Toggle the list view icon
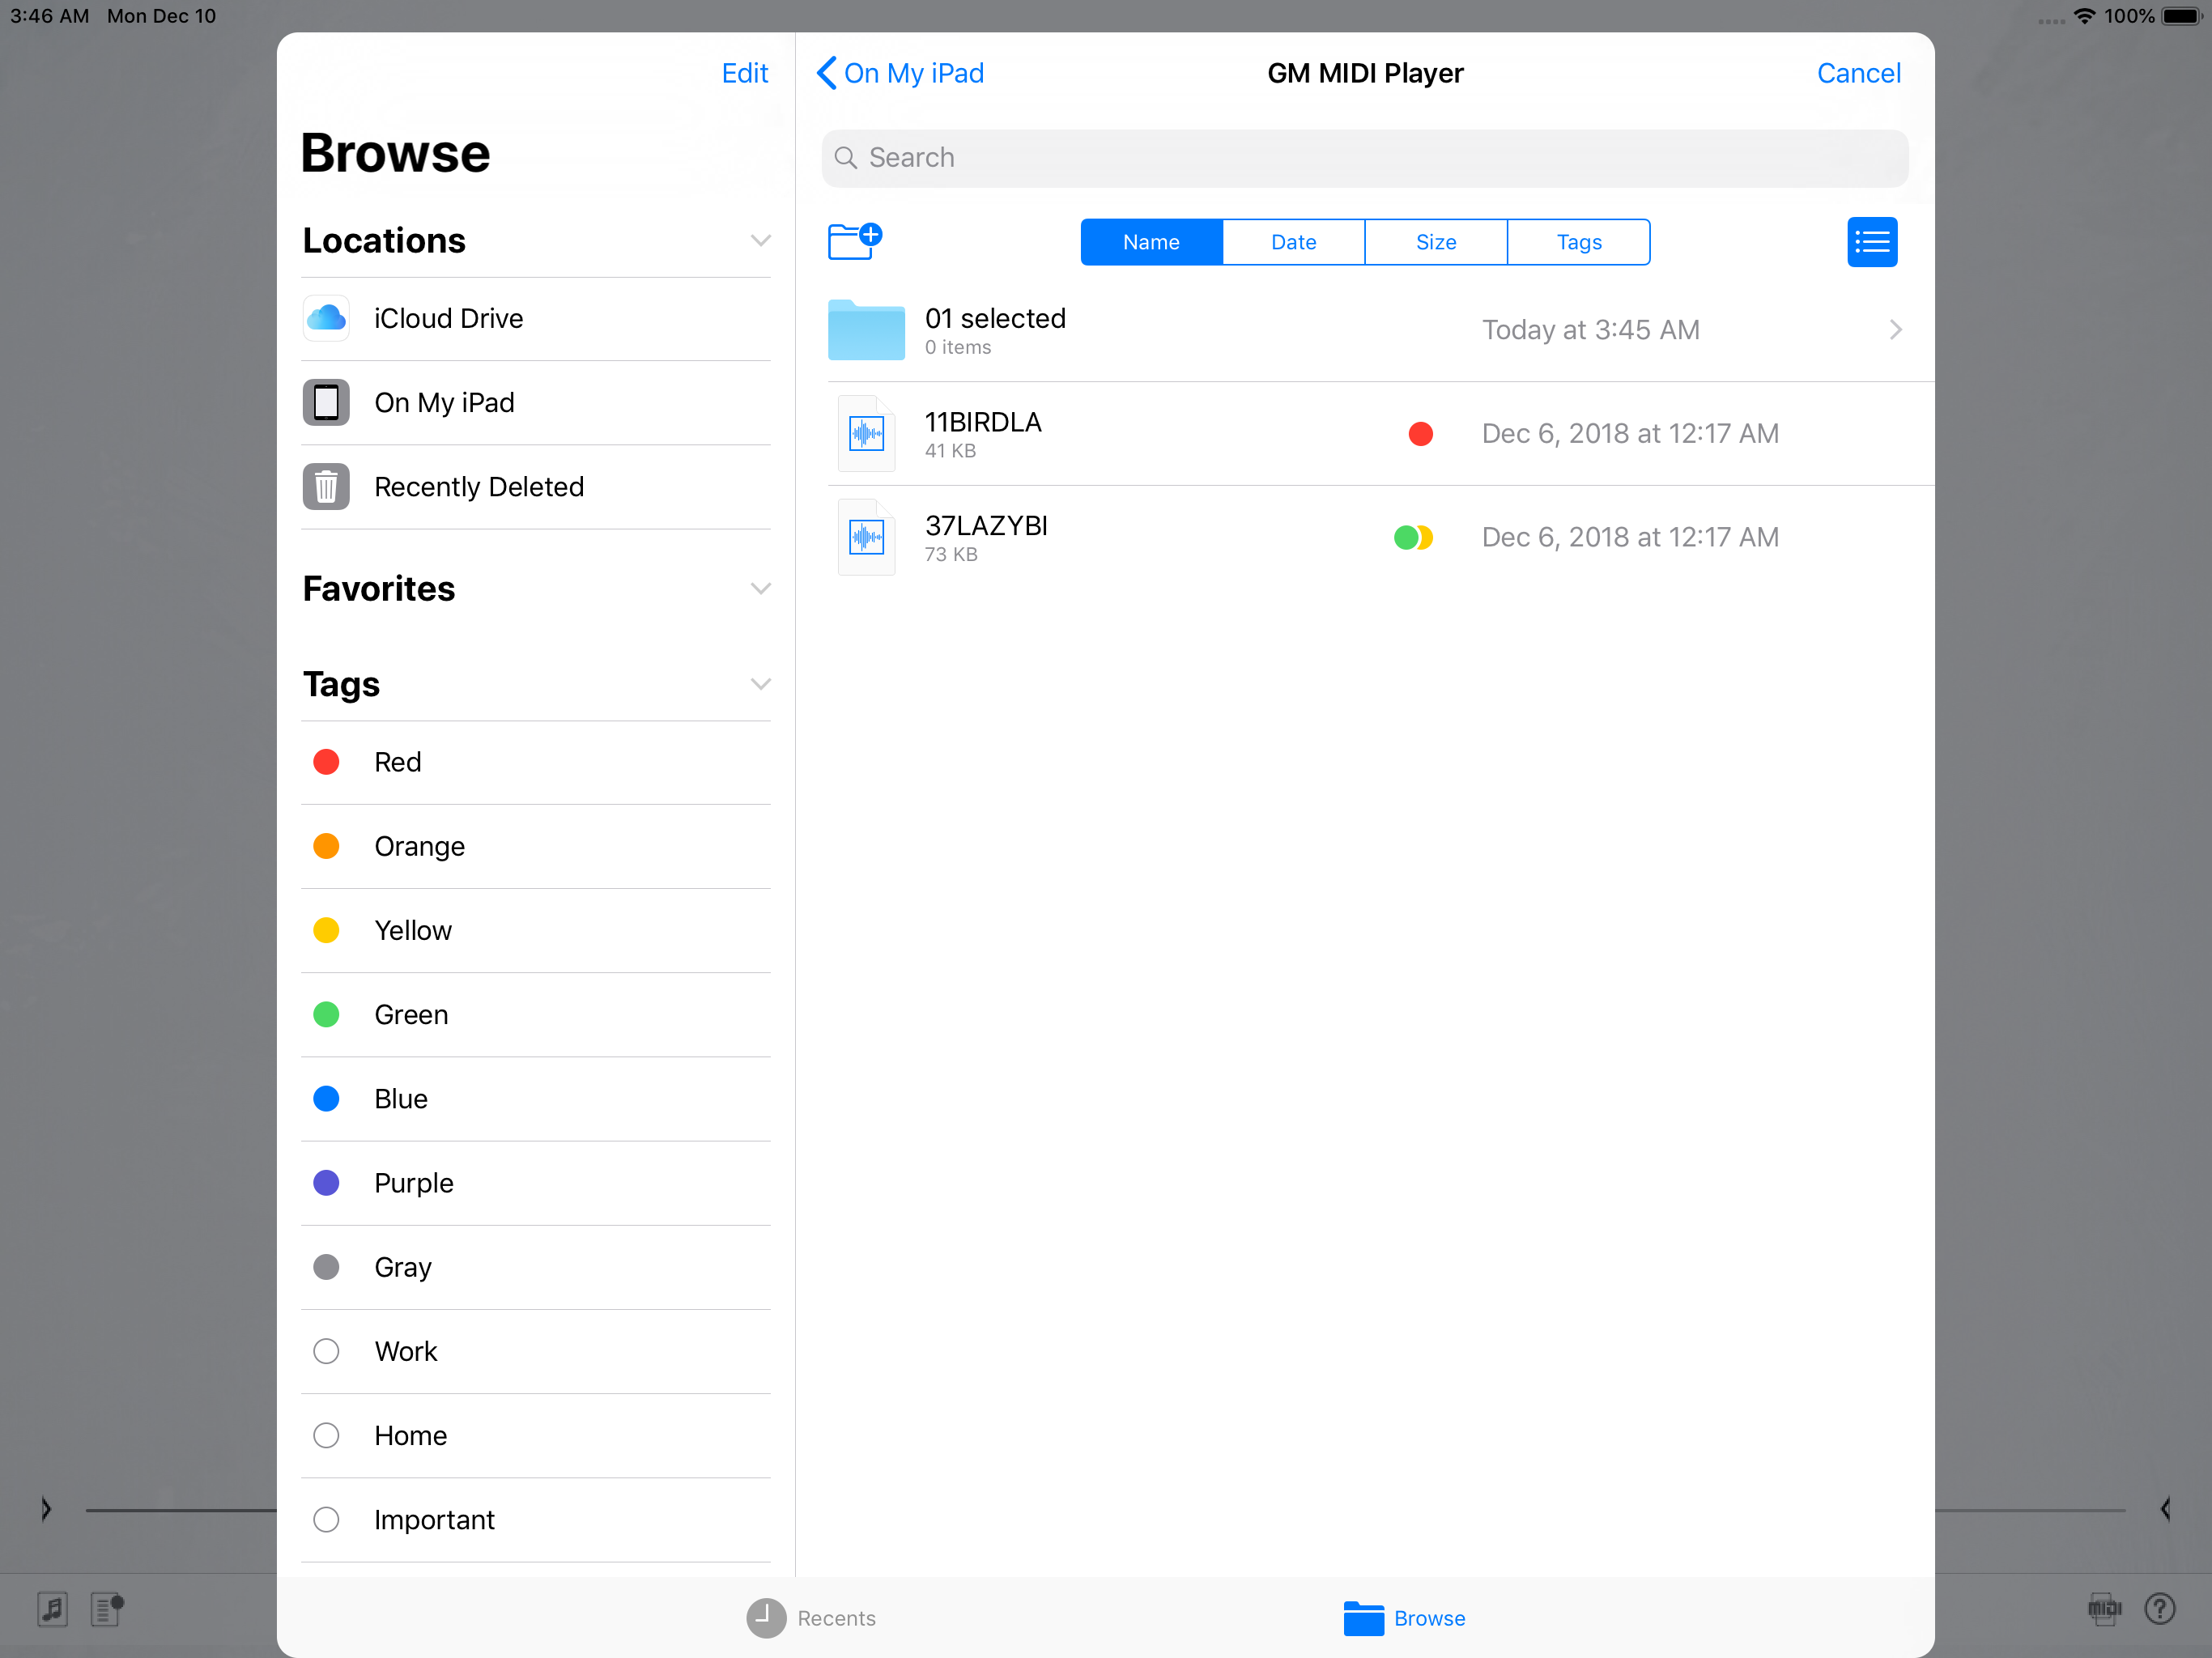 pyautogui.click(x=1871, y=242)
